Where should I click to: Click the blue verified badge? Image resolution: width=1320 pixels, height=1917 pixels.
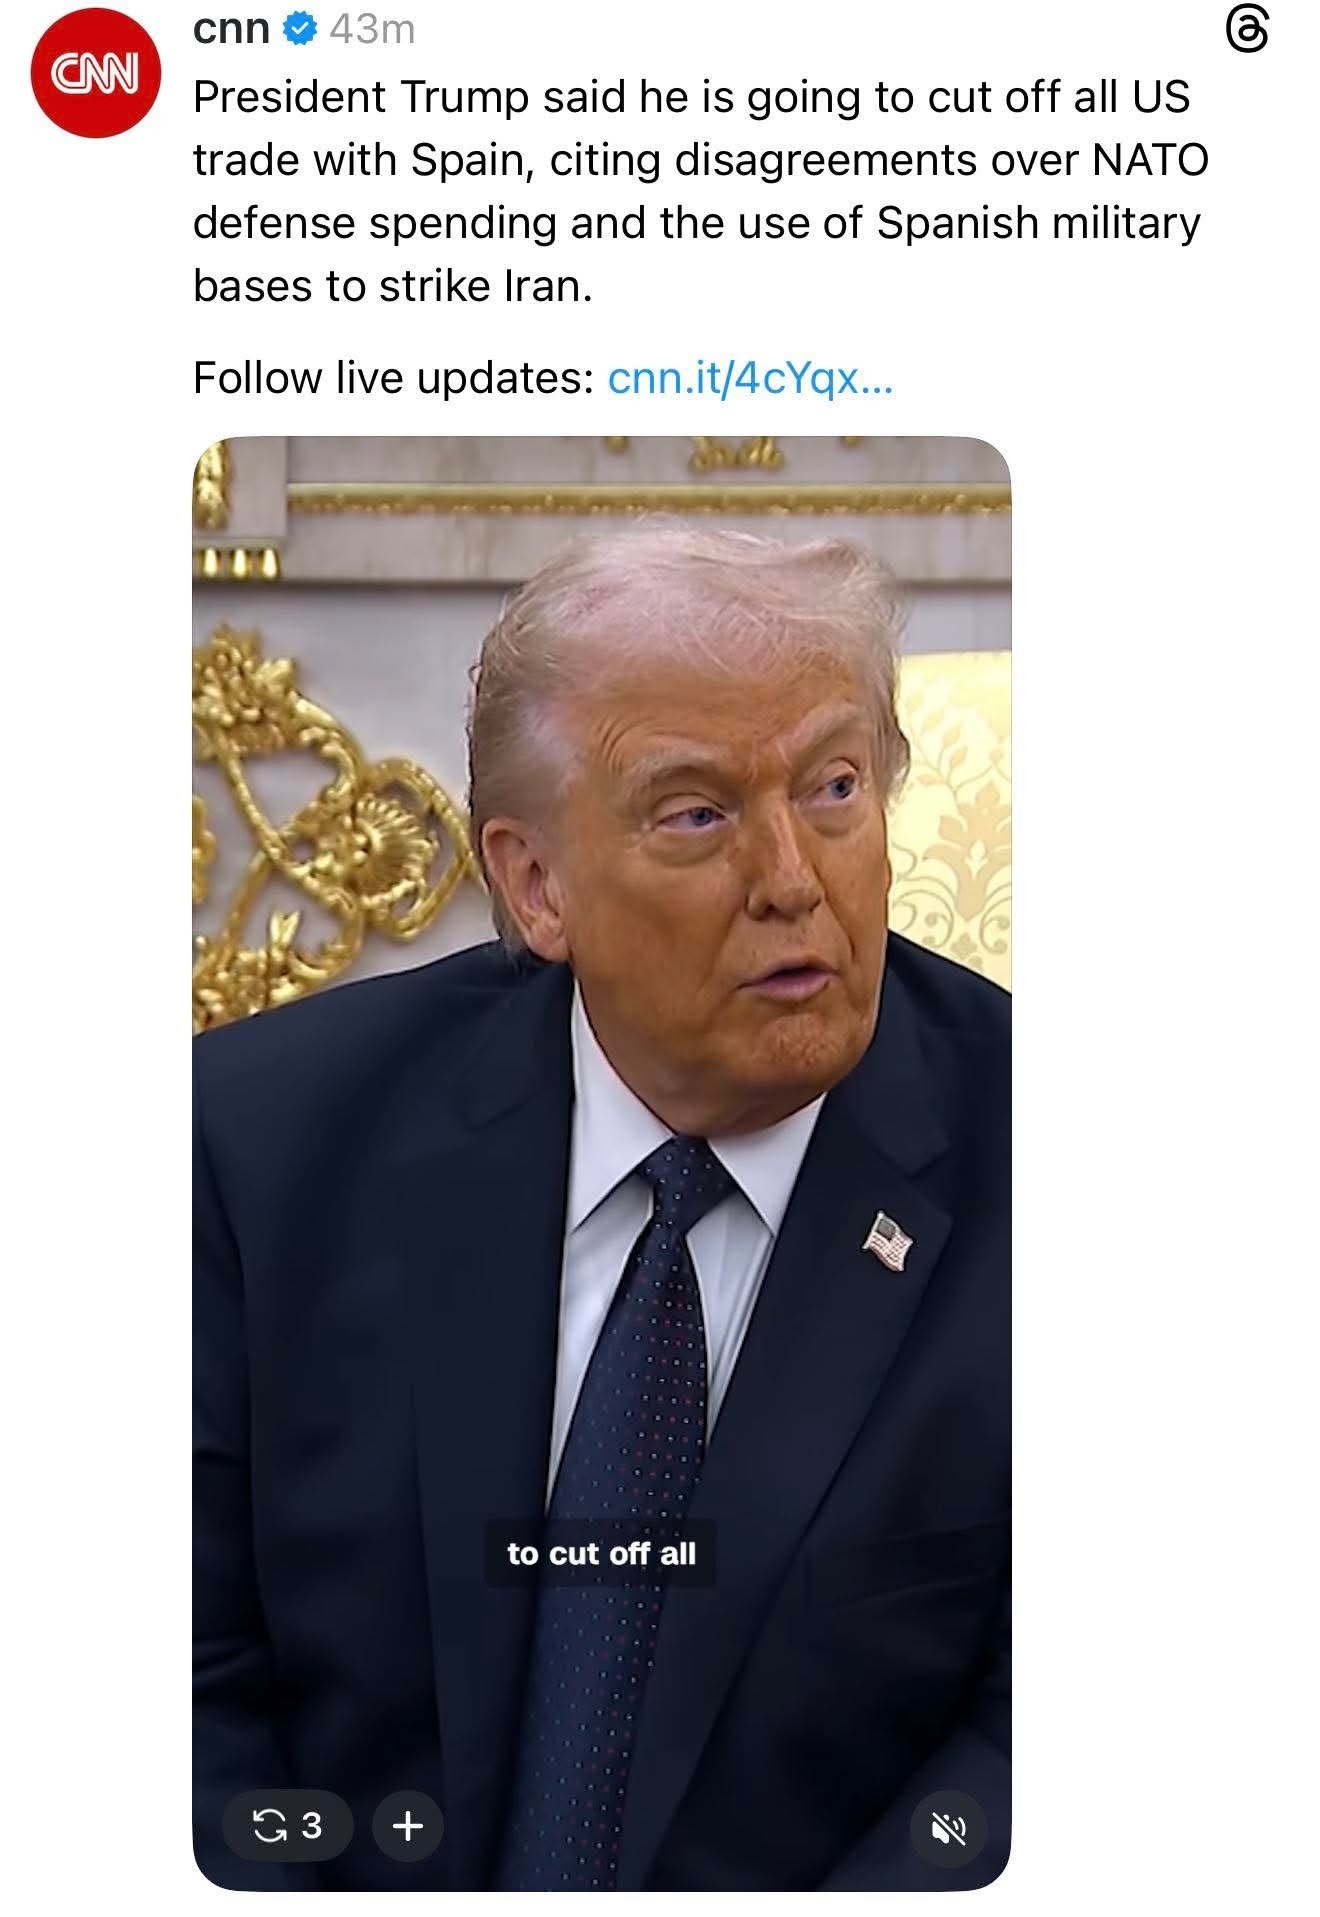pyautogui.click(x=298, y=31)
